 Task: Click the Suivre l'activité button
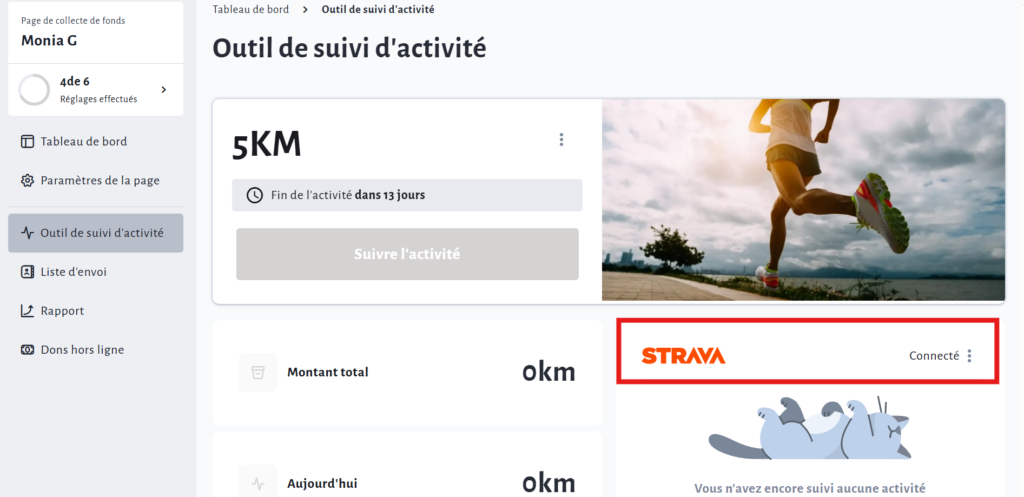click(x=408, y=254)
